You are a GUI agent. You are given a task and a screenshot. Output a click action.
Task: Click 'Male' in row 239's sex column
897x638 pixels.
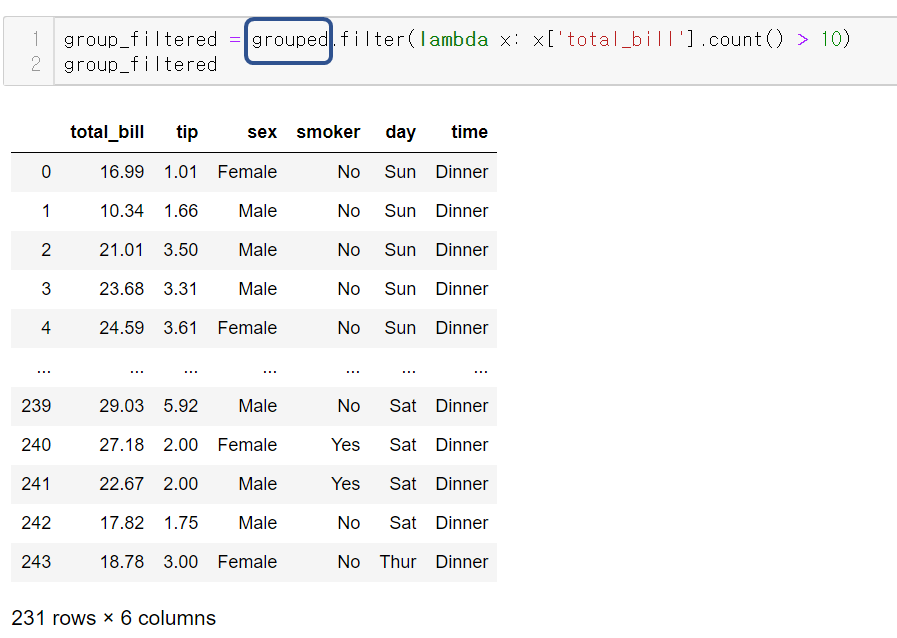pyautogui.click(x=258, y=406)
